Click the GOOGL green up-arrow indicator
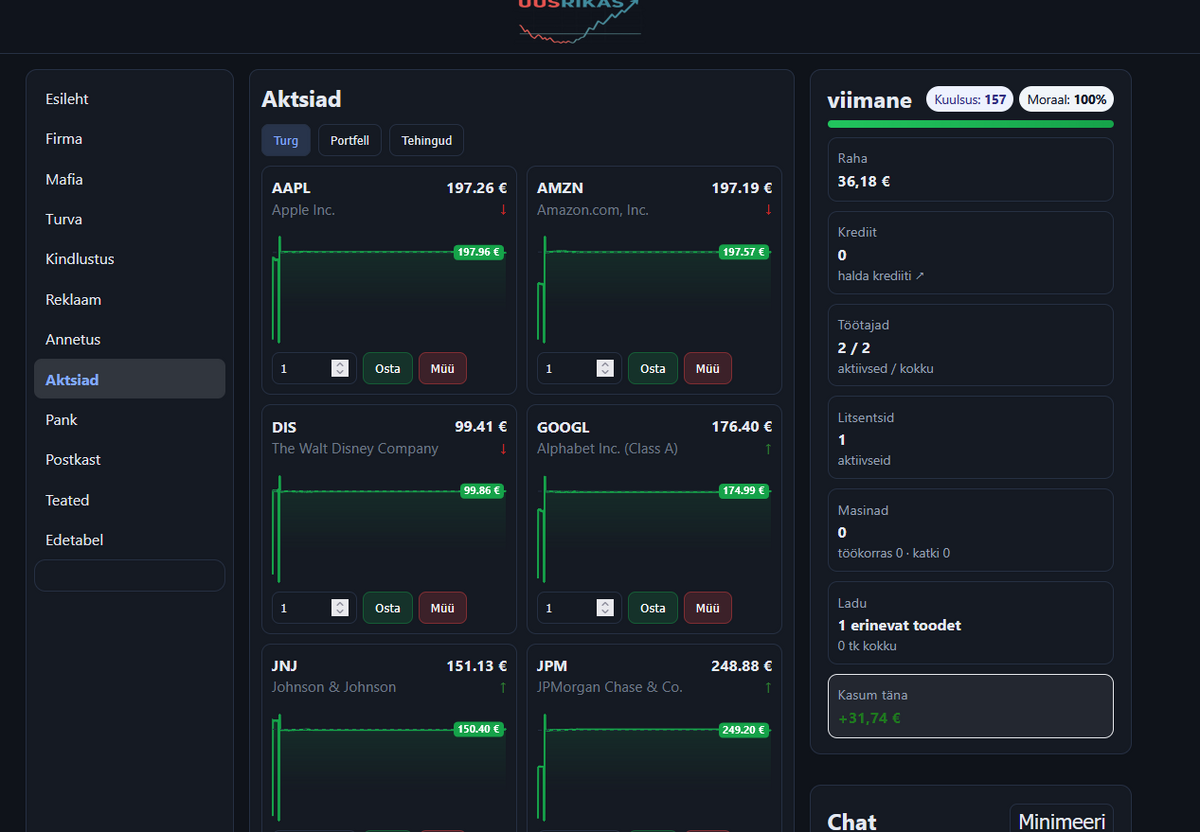 pyautogui.click(x=768, y=449)
